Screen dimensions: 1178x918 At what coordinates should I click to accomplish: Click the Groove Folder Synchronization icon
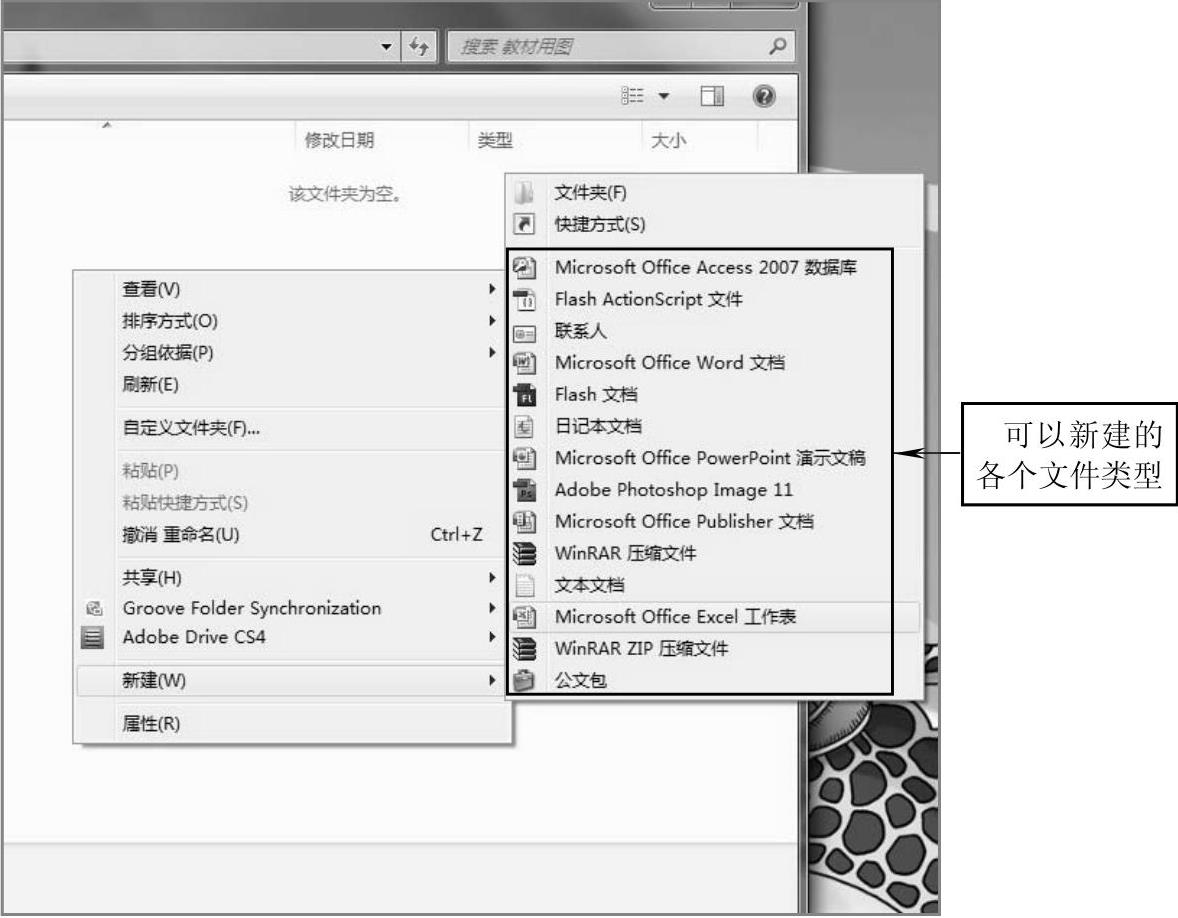94,608
